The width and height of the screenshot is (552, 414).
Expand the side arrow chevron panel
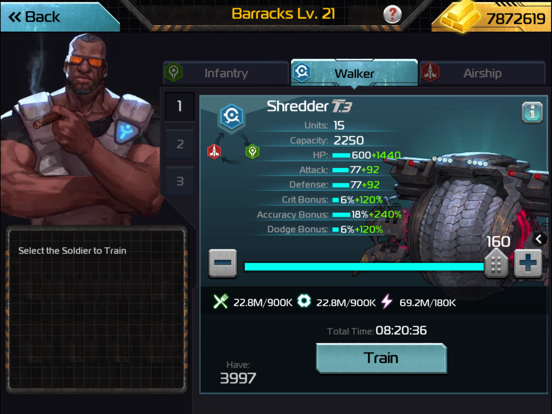[539, 239]
